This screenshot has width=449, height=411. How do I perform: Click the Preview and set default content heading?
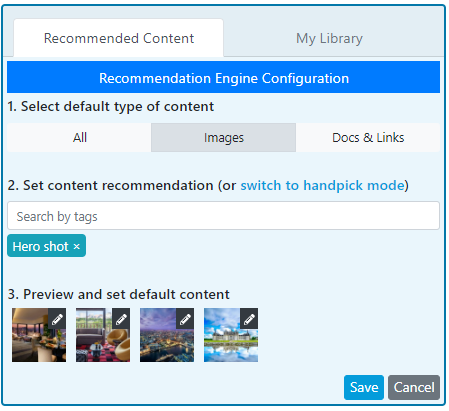(119, 294)
